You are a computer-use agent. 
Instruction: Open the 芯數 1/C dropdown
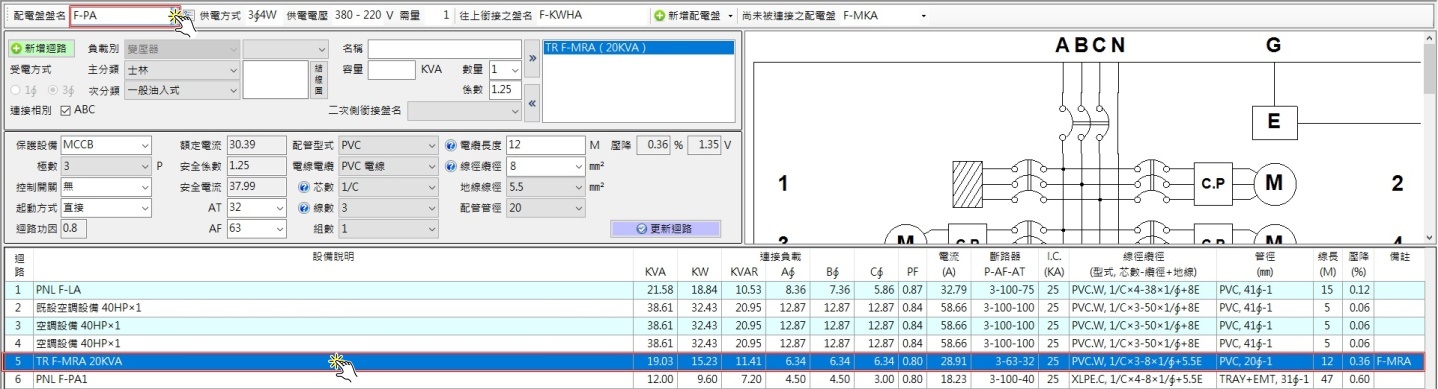coord(388,187)
